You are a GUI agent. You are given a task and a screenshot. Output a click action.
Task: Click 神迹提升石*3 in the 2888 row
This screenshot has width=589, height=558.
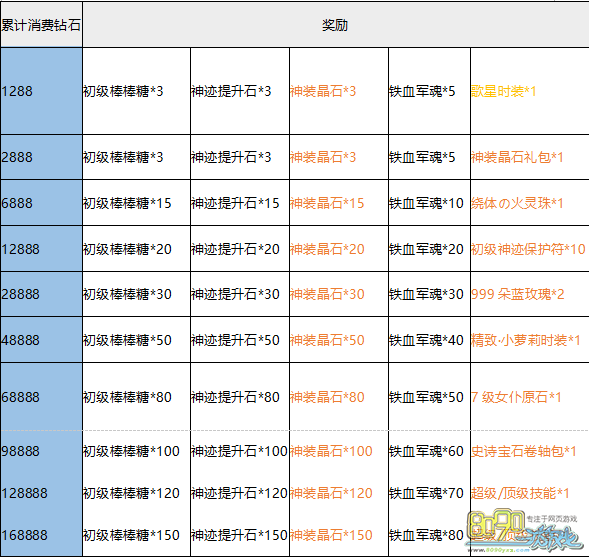240,157
